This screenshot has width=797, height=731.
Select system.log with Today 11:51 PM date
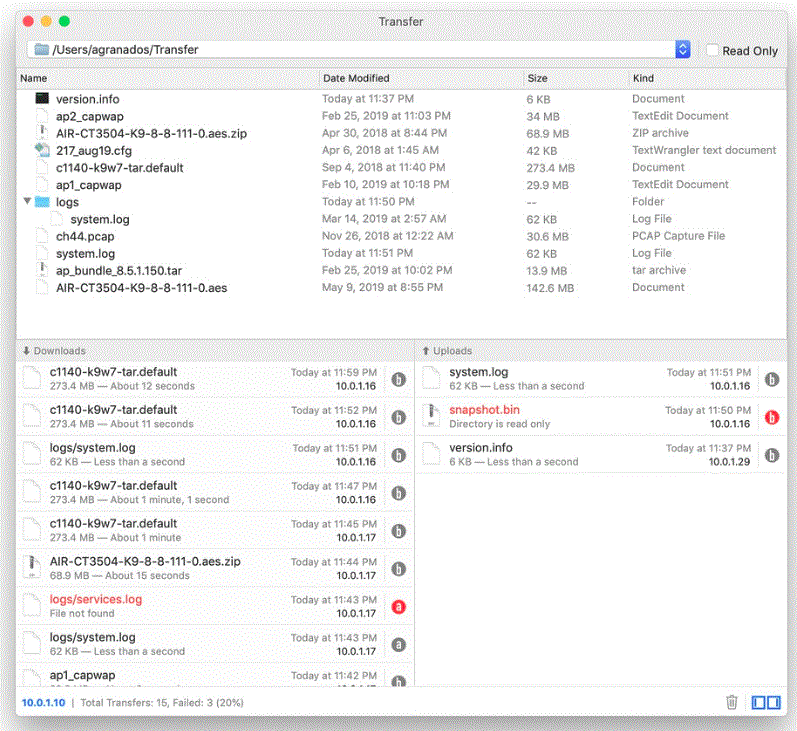pos(85,254)
